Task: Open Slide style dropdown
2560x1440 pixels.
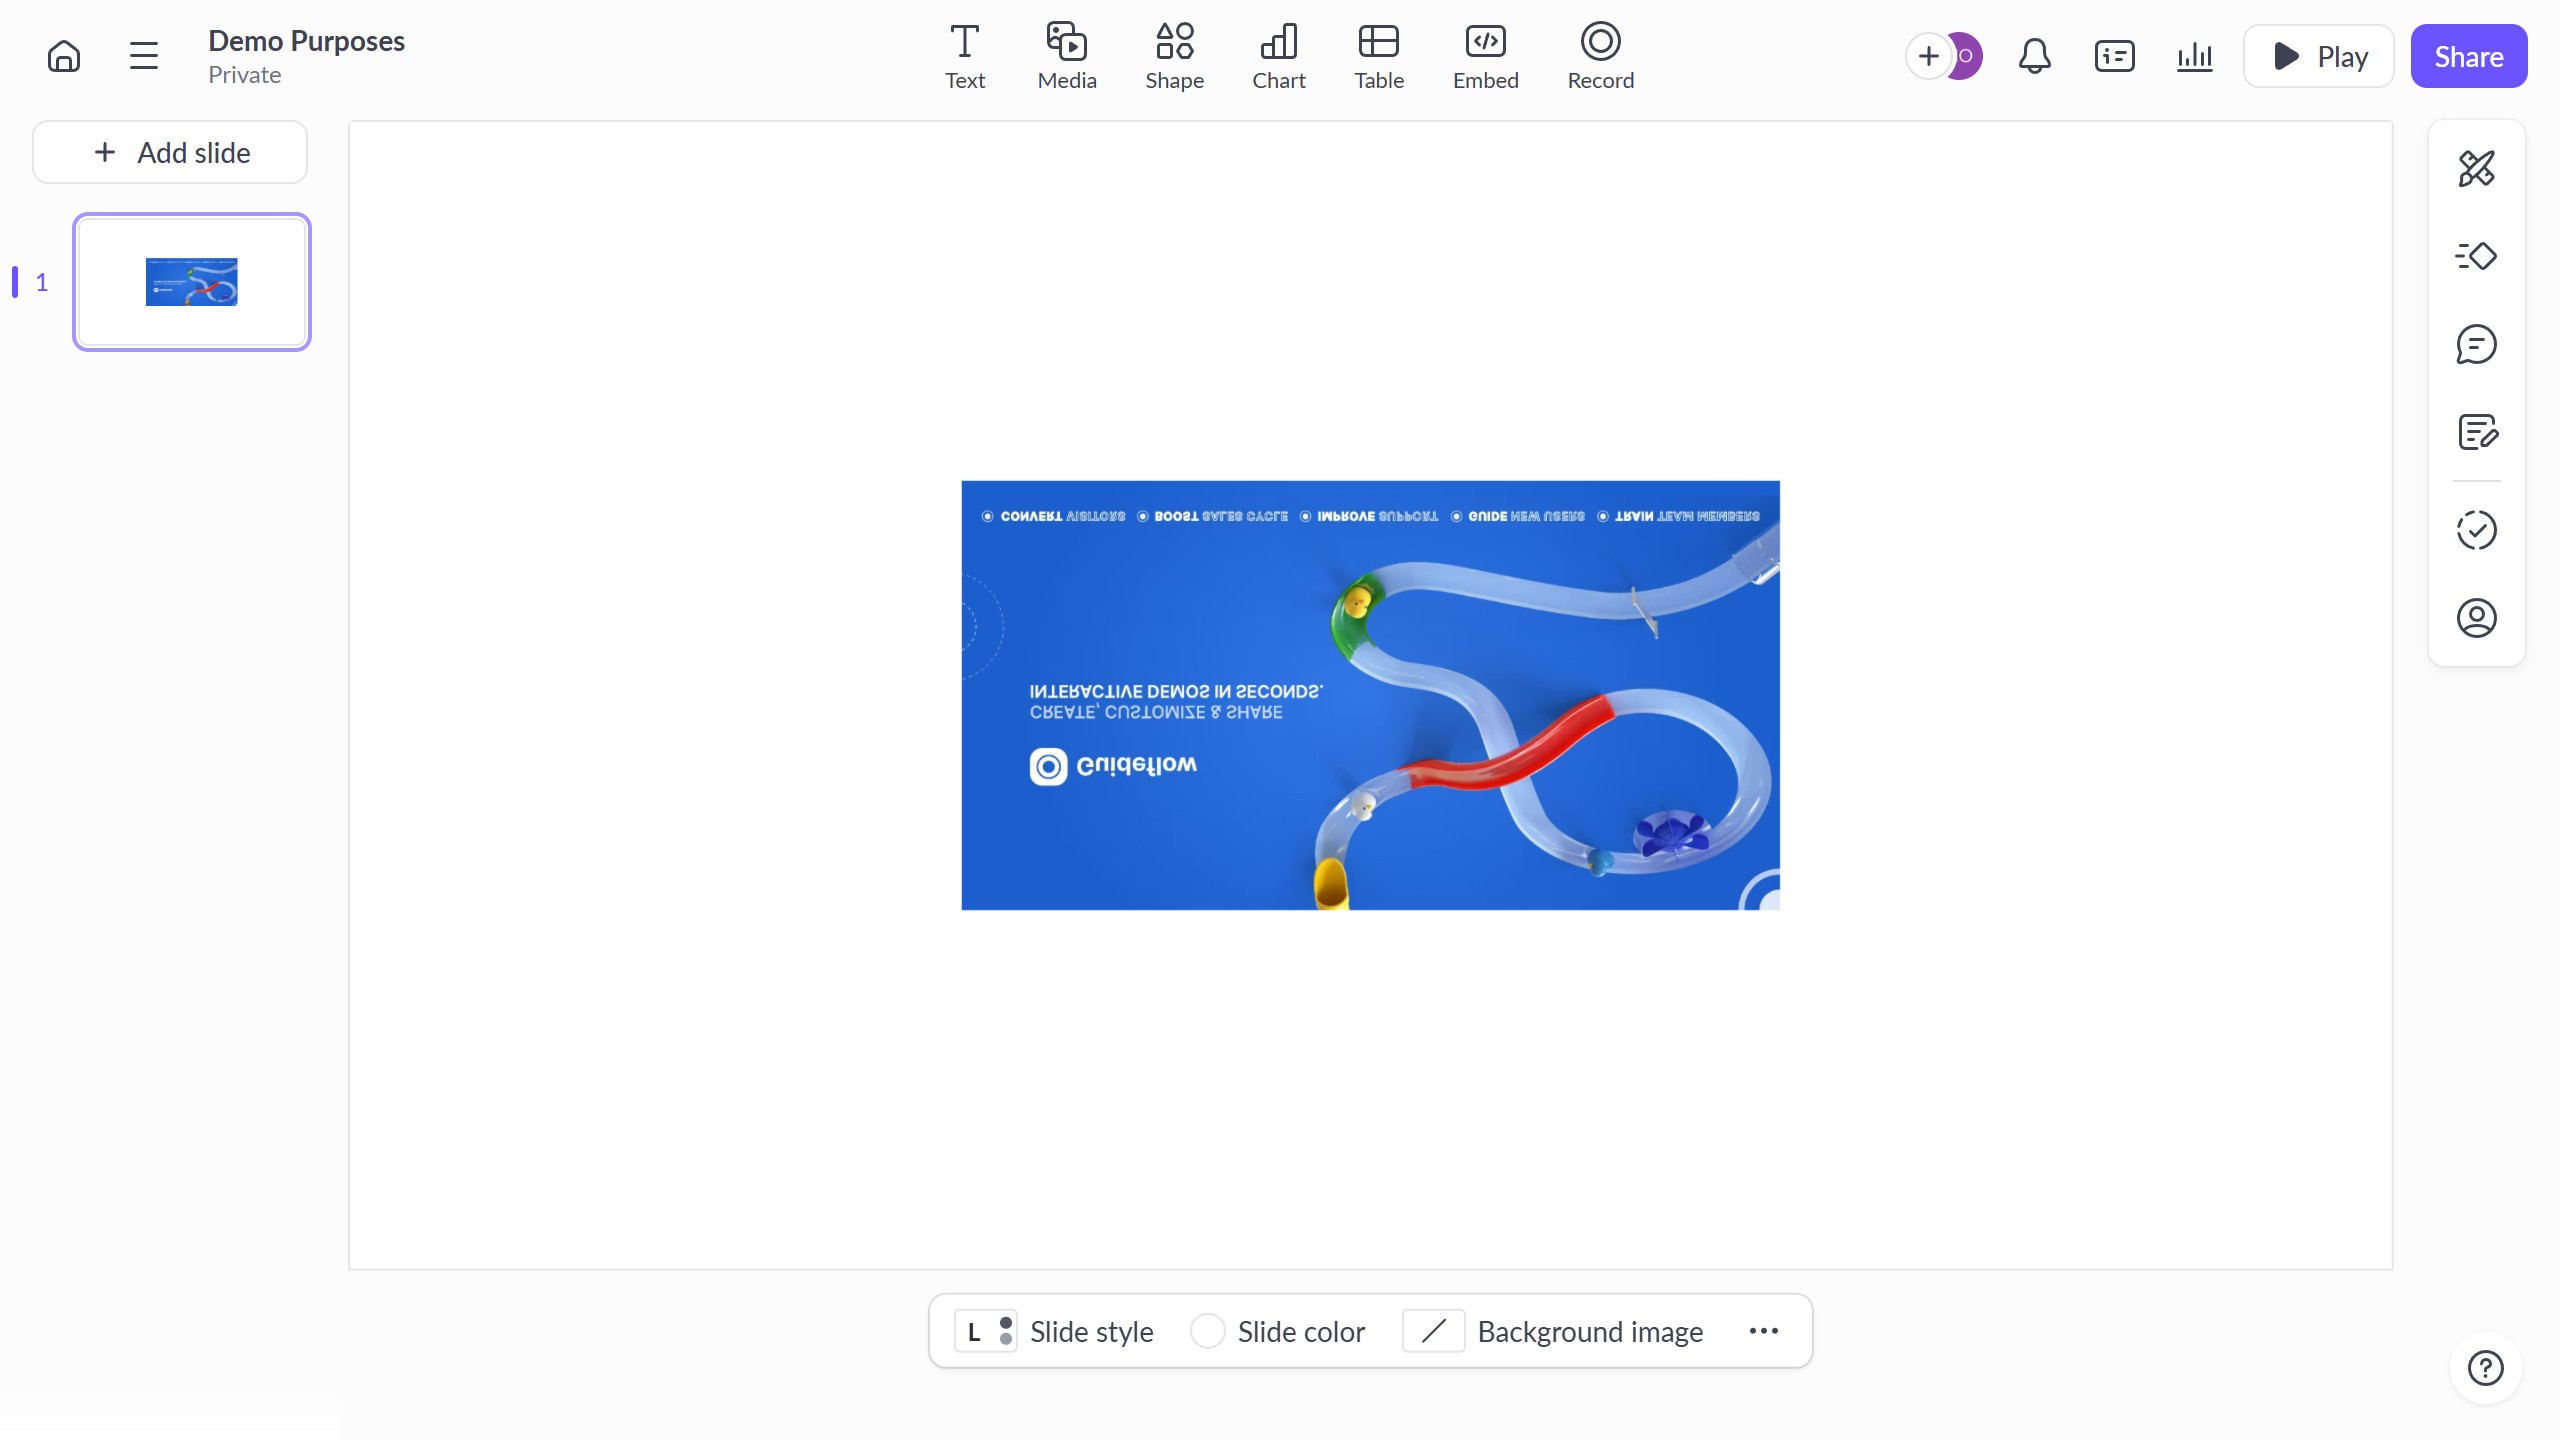Action: tap(1054, 1331)
